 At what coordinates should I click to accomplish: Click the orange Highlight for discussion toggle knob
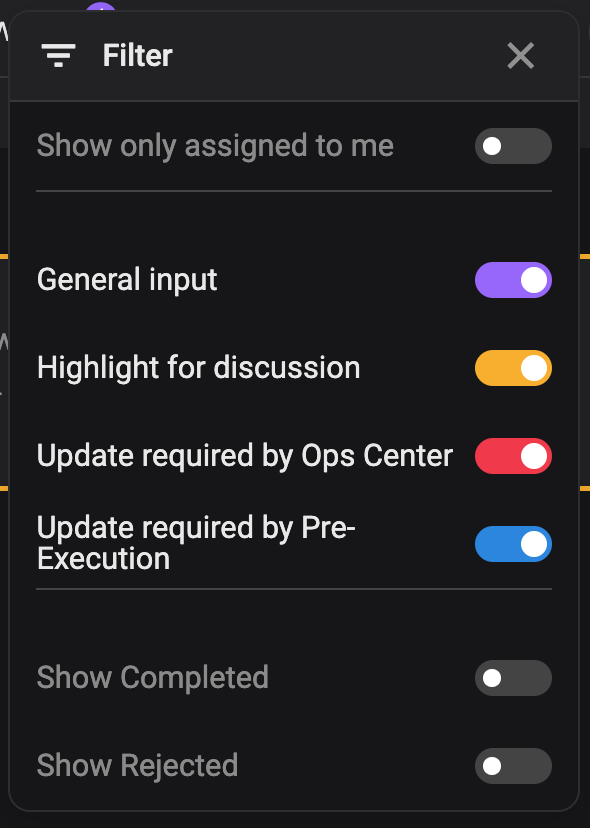click(532, 368)
